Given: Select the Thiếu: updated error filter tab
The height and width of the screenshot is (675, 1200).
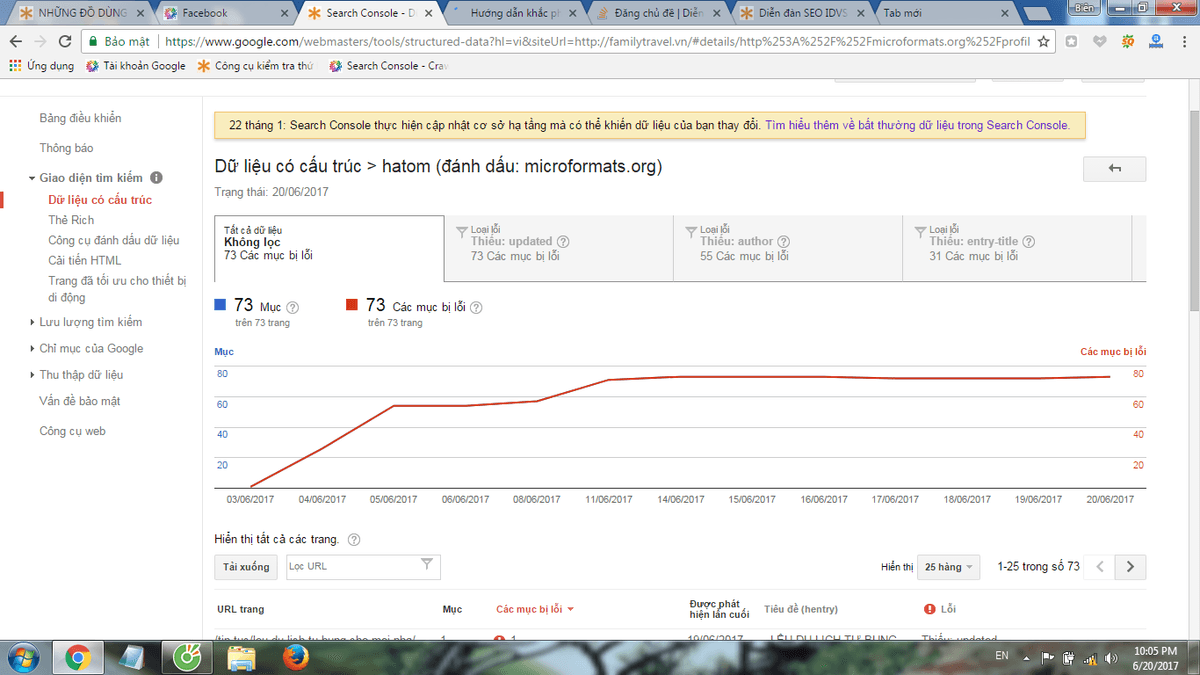Looking at the screenshot, I should click(x=559, y=248).
